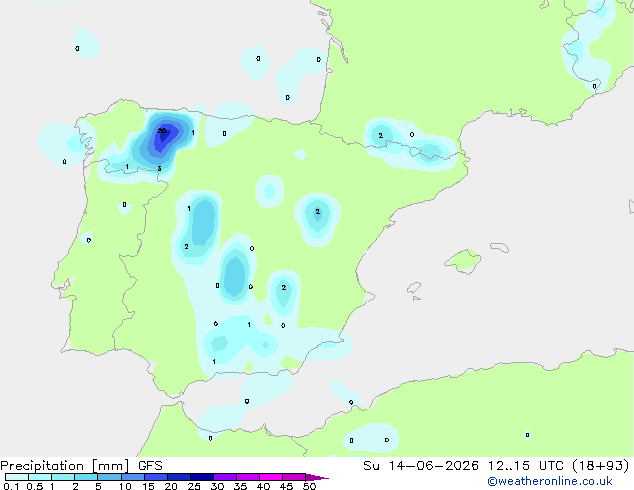Click the legend swatch between 35 and 40
Screen dimensions: 634x490
pyautogui.click(x=248, y=477)
